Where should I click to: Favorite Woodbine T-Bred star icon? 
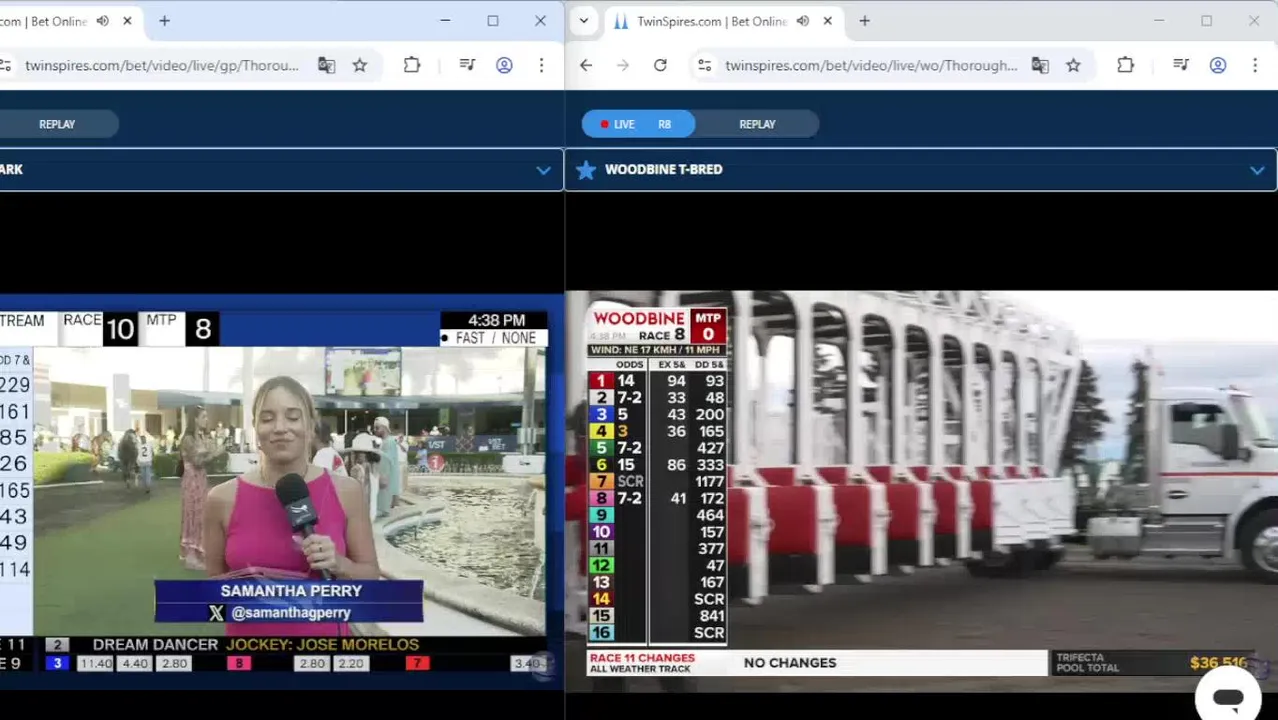point(586,170)
